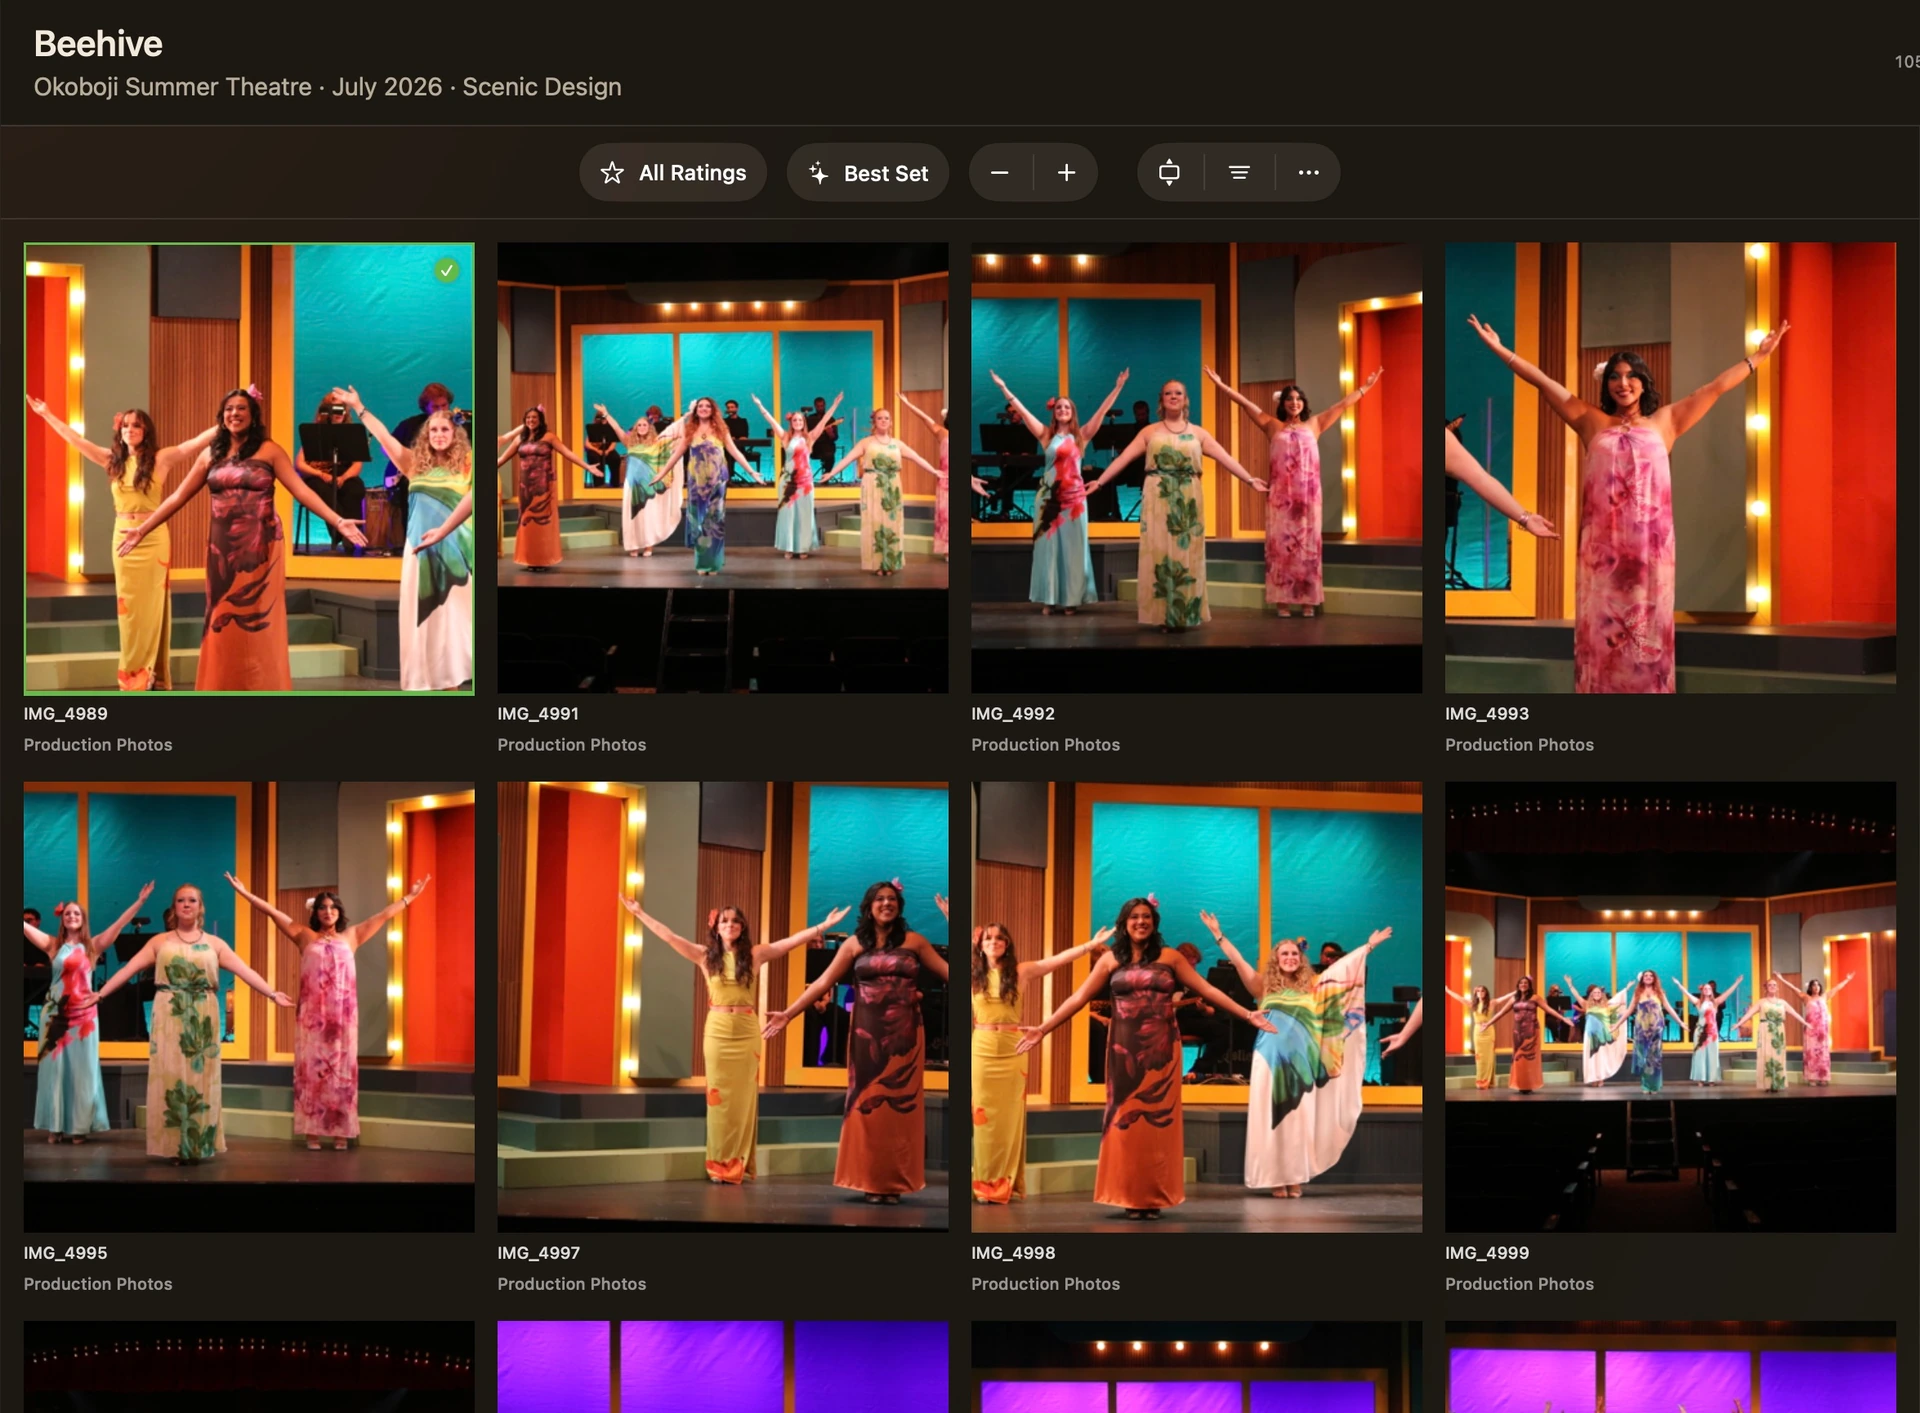1920x1413 pixels.
Task: Open the IMG_4995 photo thumbnail
Action: 249,1007
